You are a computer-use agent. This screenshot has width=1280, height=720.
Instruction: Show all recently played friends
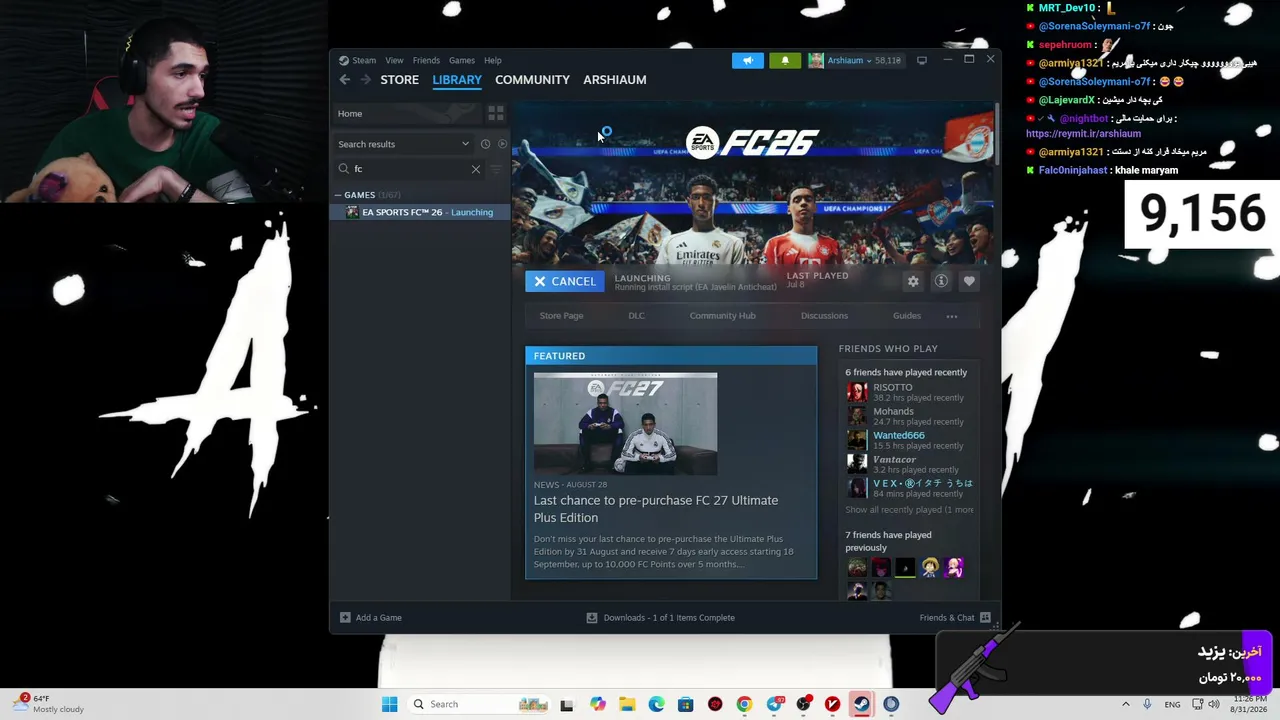pos(909,510)
